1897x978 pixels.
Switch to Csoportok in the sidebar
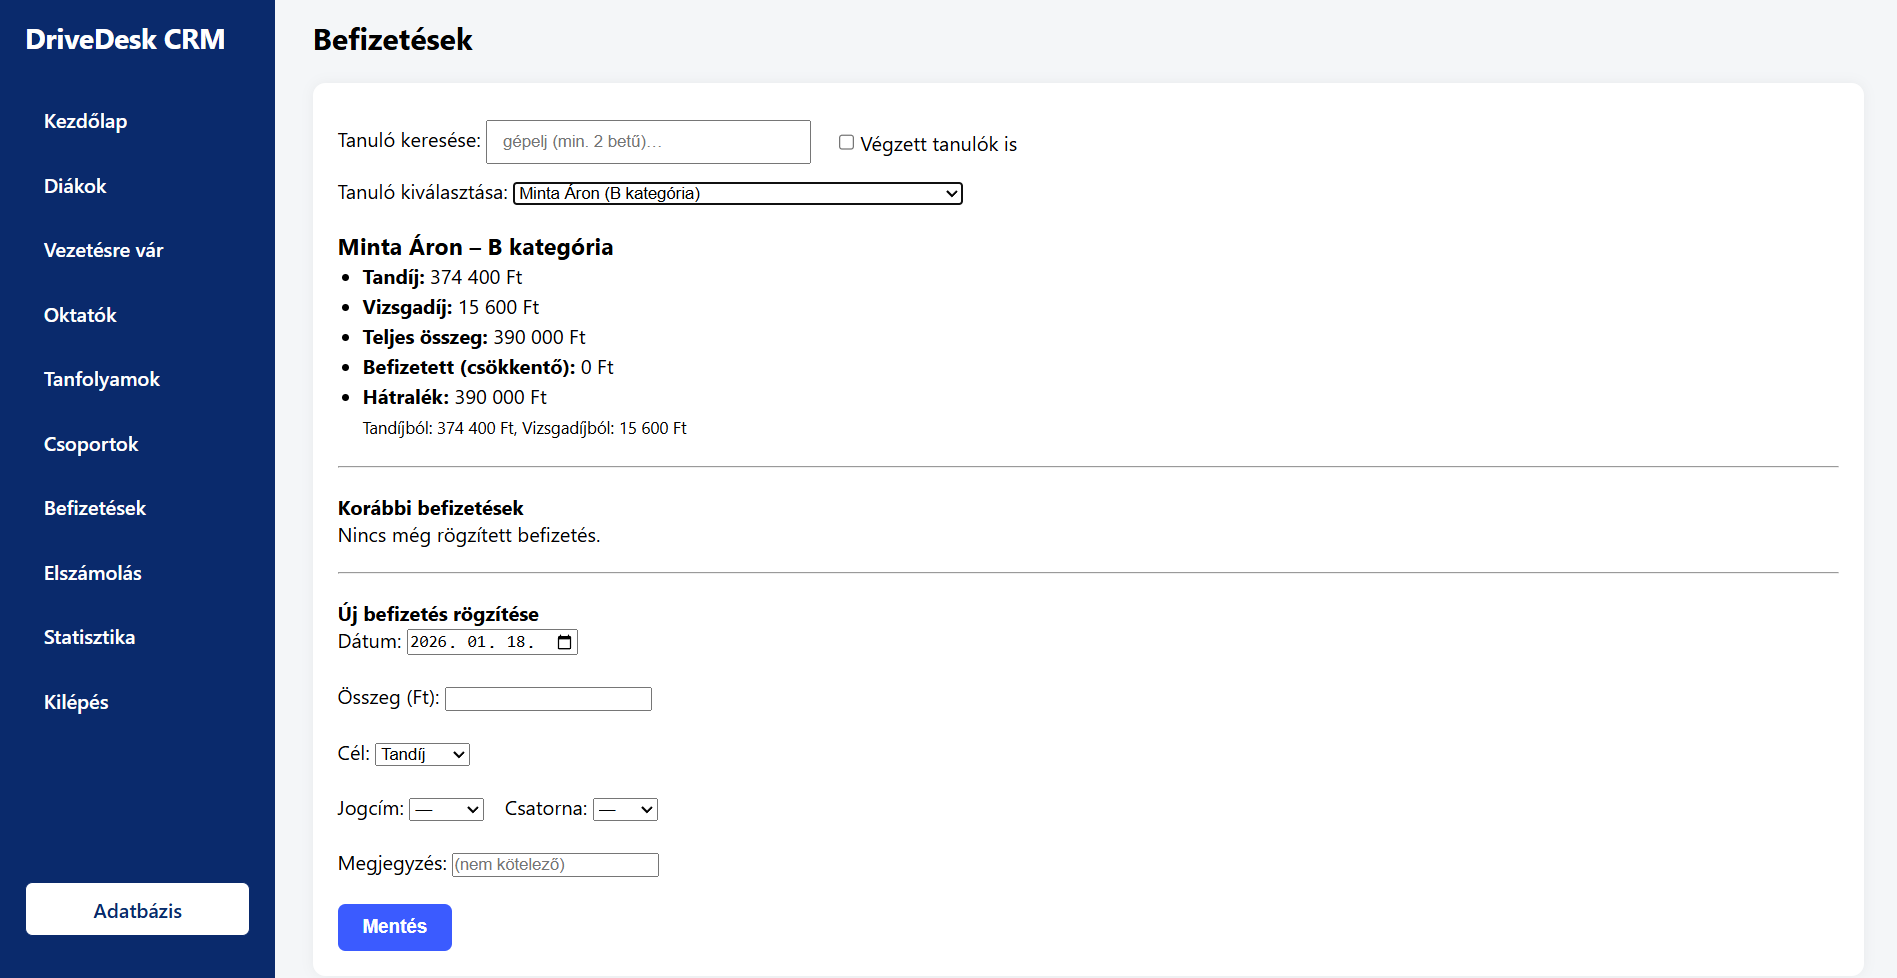[x=91, y=444]
